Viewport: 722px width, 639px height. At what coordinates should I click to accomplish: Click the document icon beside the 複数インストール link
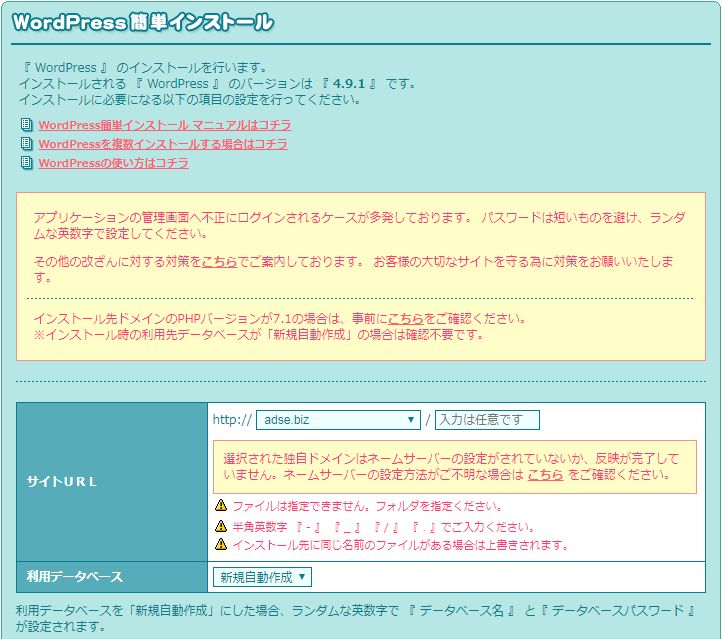pos(26,144)
